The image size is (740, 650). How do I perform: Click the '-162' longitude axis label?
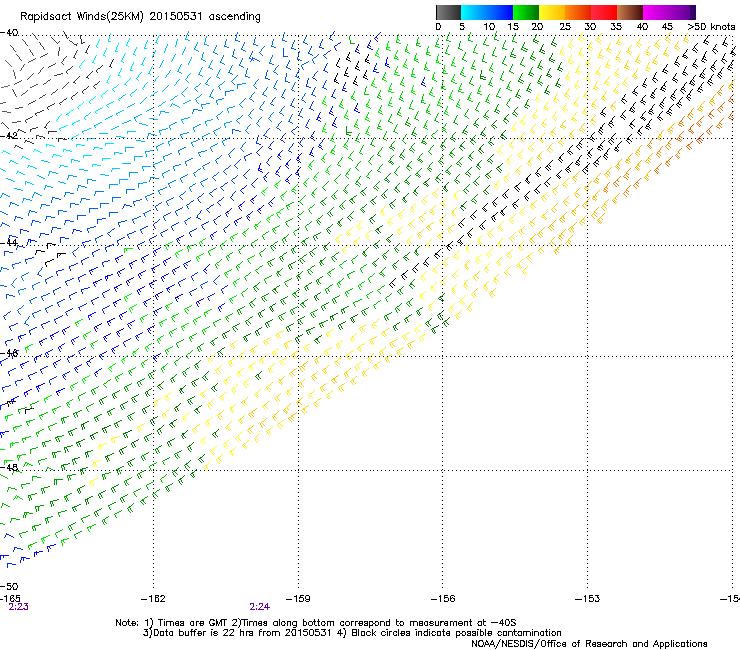[x=153, y=599]
